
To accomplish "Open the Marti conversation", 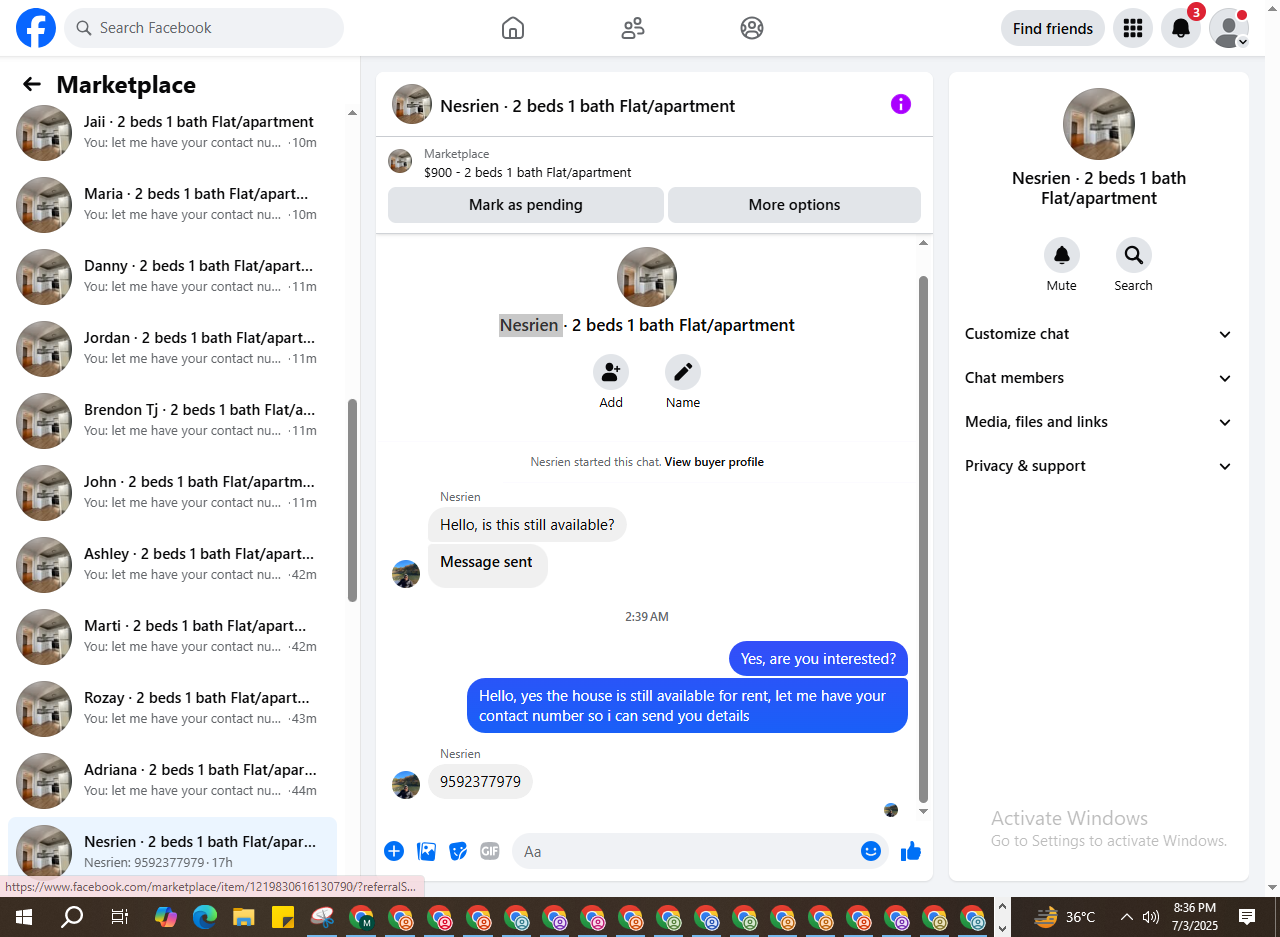I will [x=172, y=637].
